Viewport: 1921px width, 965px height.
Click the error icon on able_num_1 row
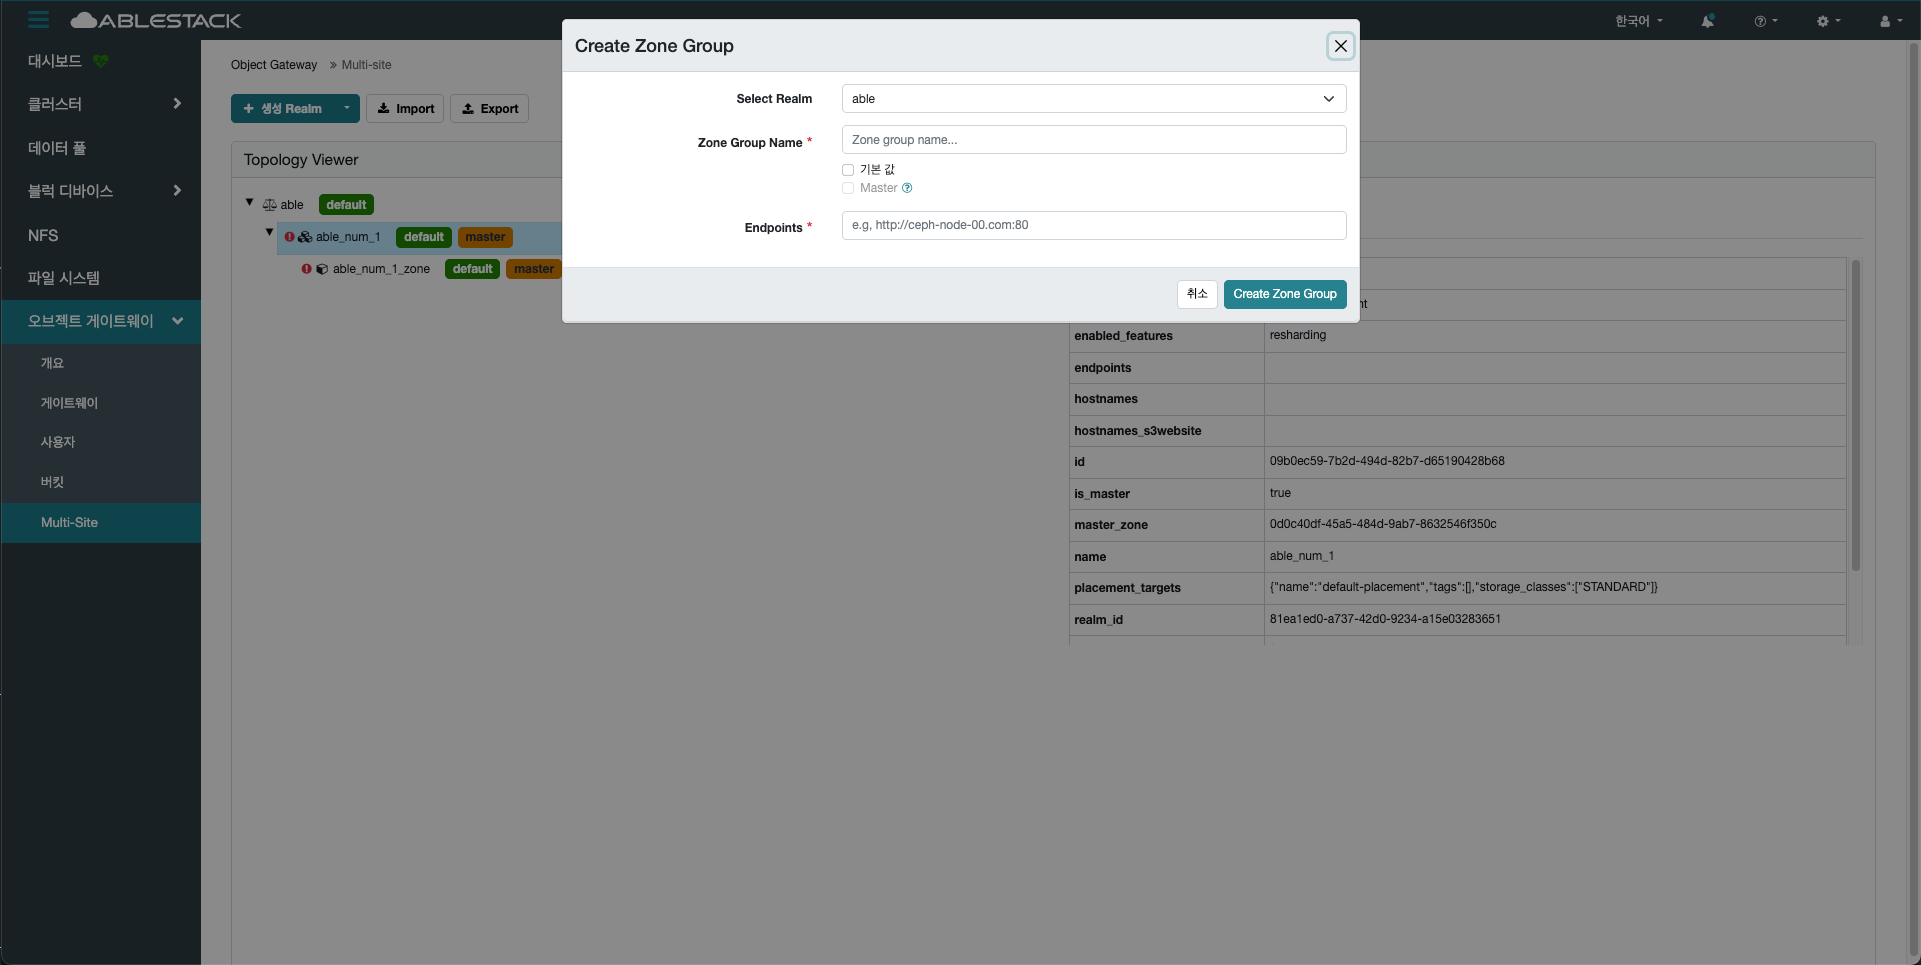point(289,237)
